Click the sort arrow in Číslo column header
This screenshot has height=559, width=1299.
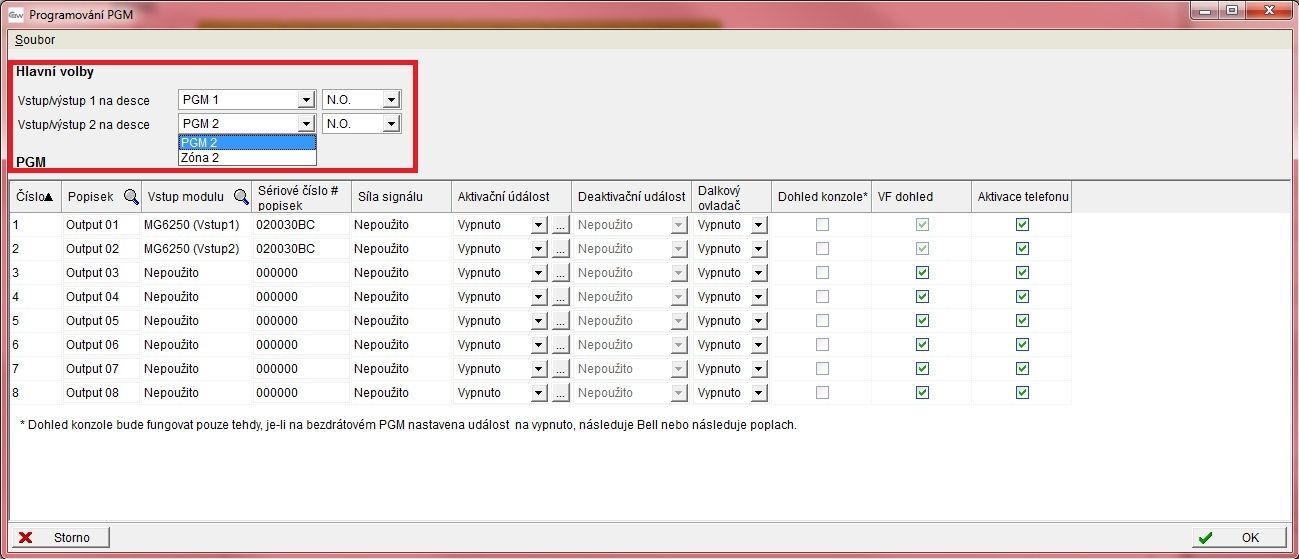pyautogui.click(x=49, y=197)
